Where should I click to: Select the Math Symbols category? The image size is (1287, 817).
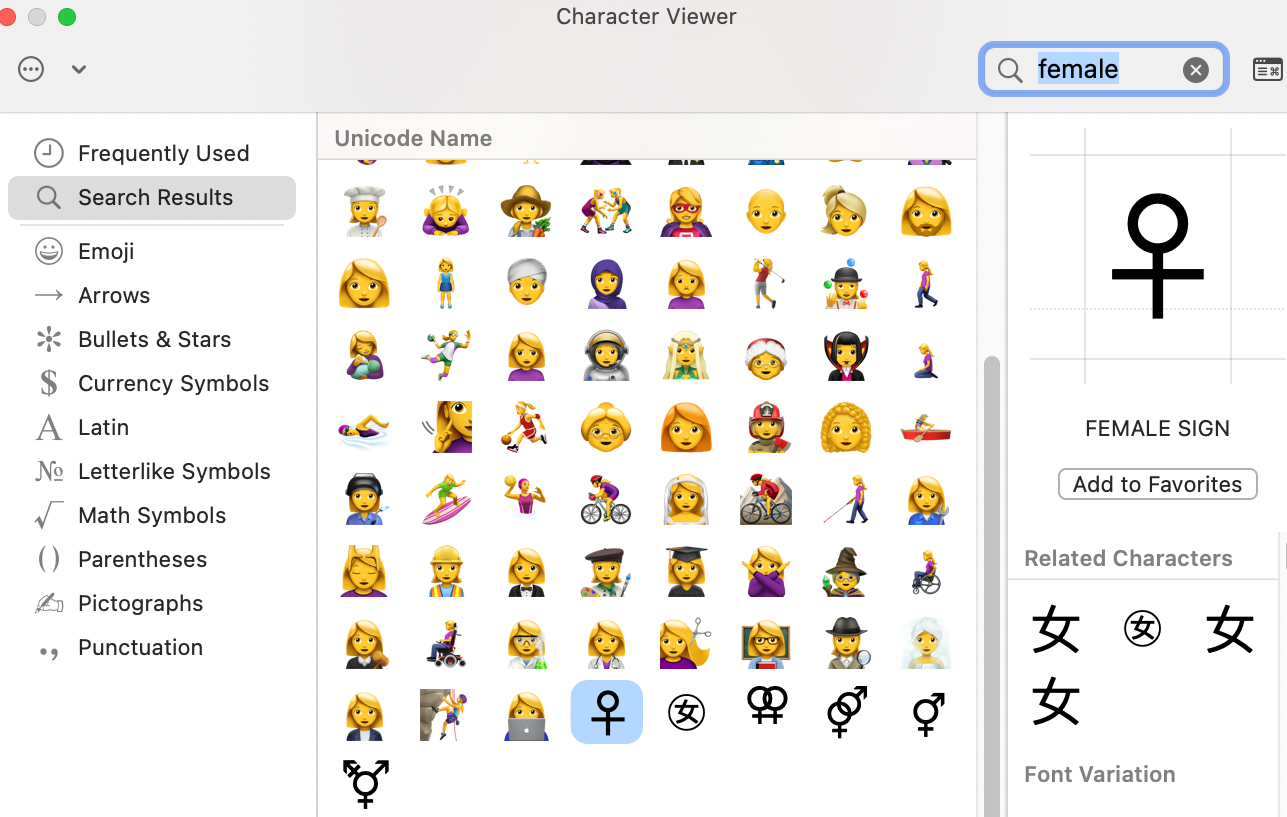pos(151,515)
